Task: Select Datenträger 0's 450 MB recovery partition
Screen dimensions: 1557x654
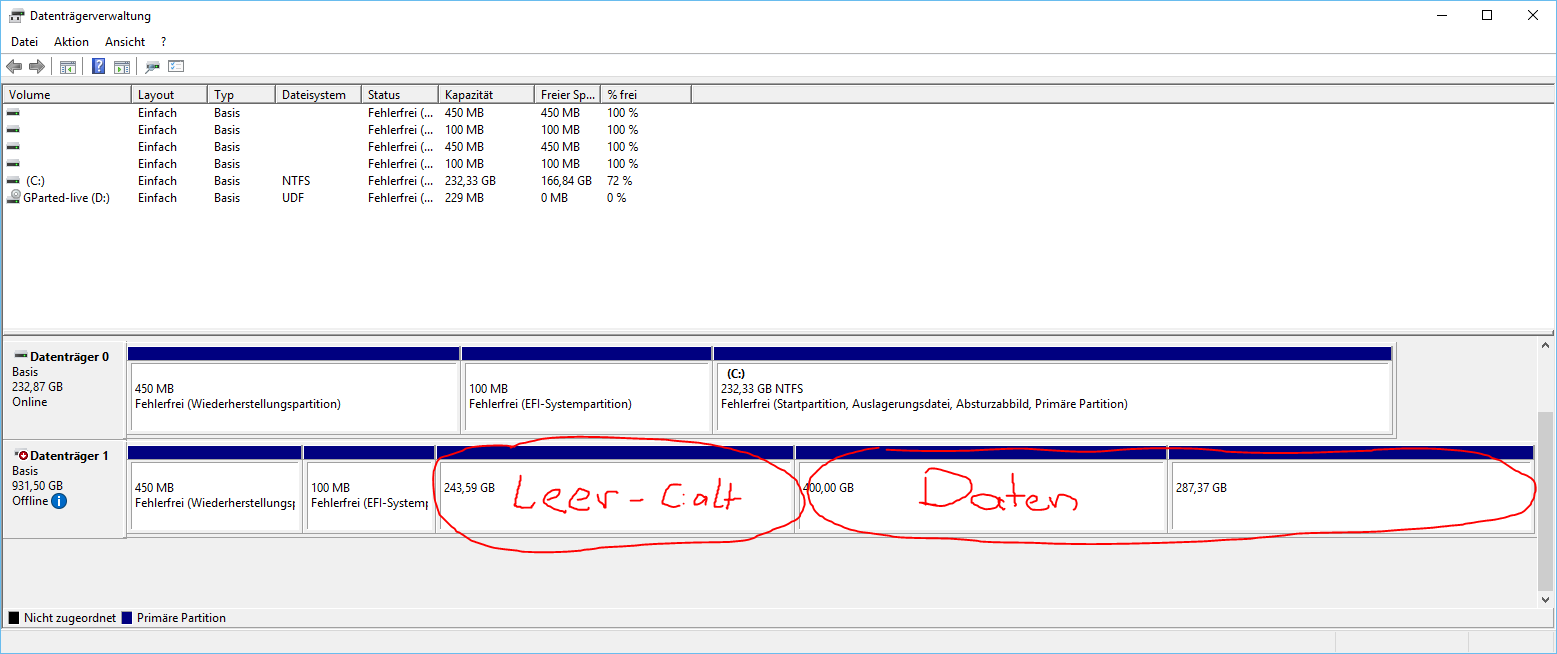Action: pyautogui.click(x=293, y=391)
